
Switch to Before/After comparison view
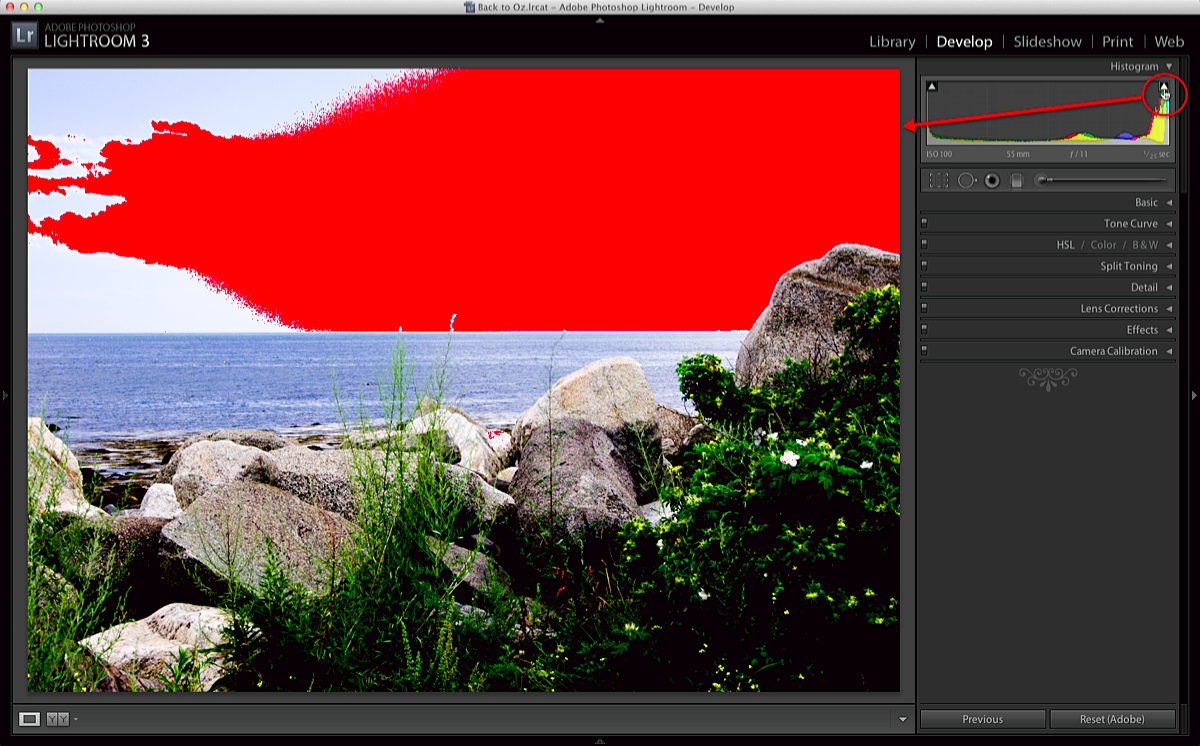(x=58, y=718)
